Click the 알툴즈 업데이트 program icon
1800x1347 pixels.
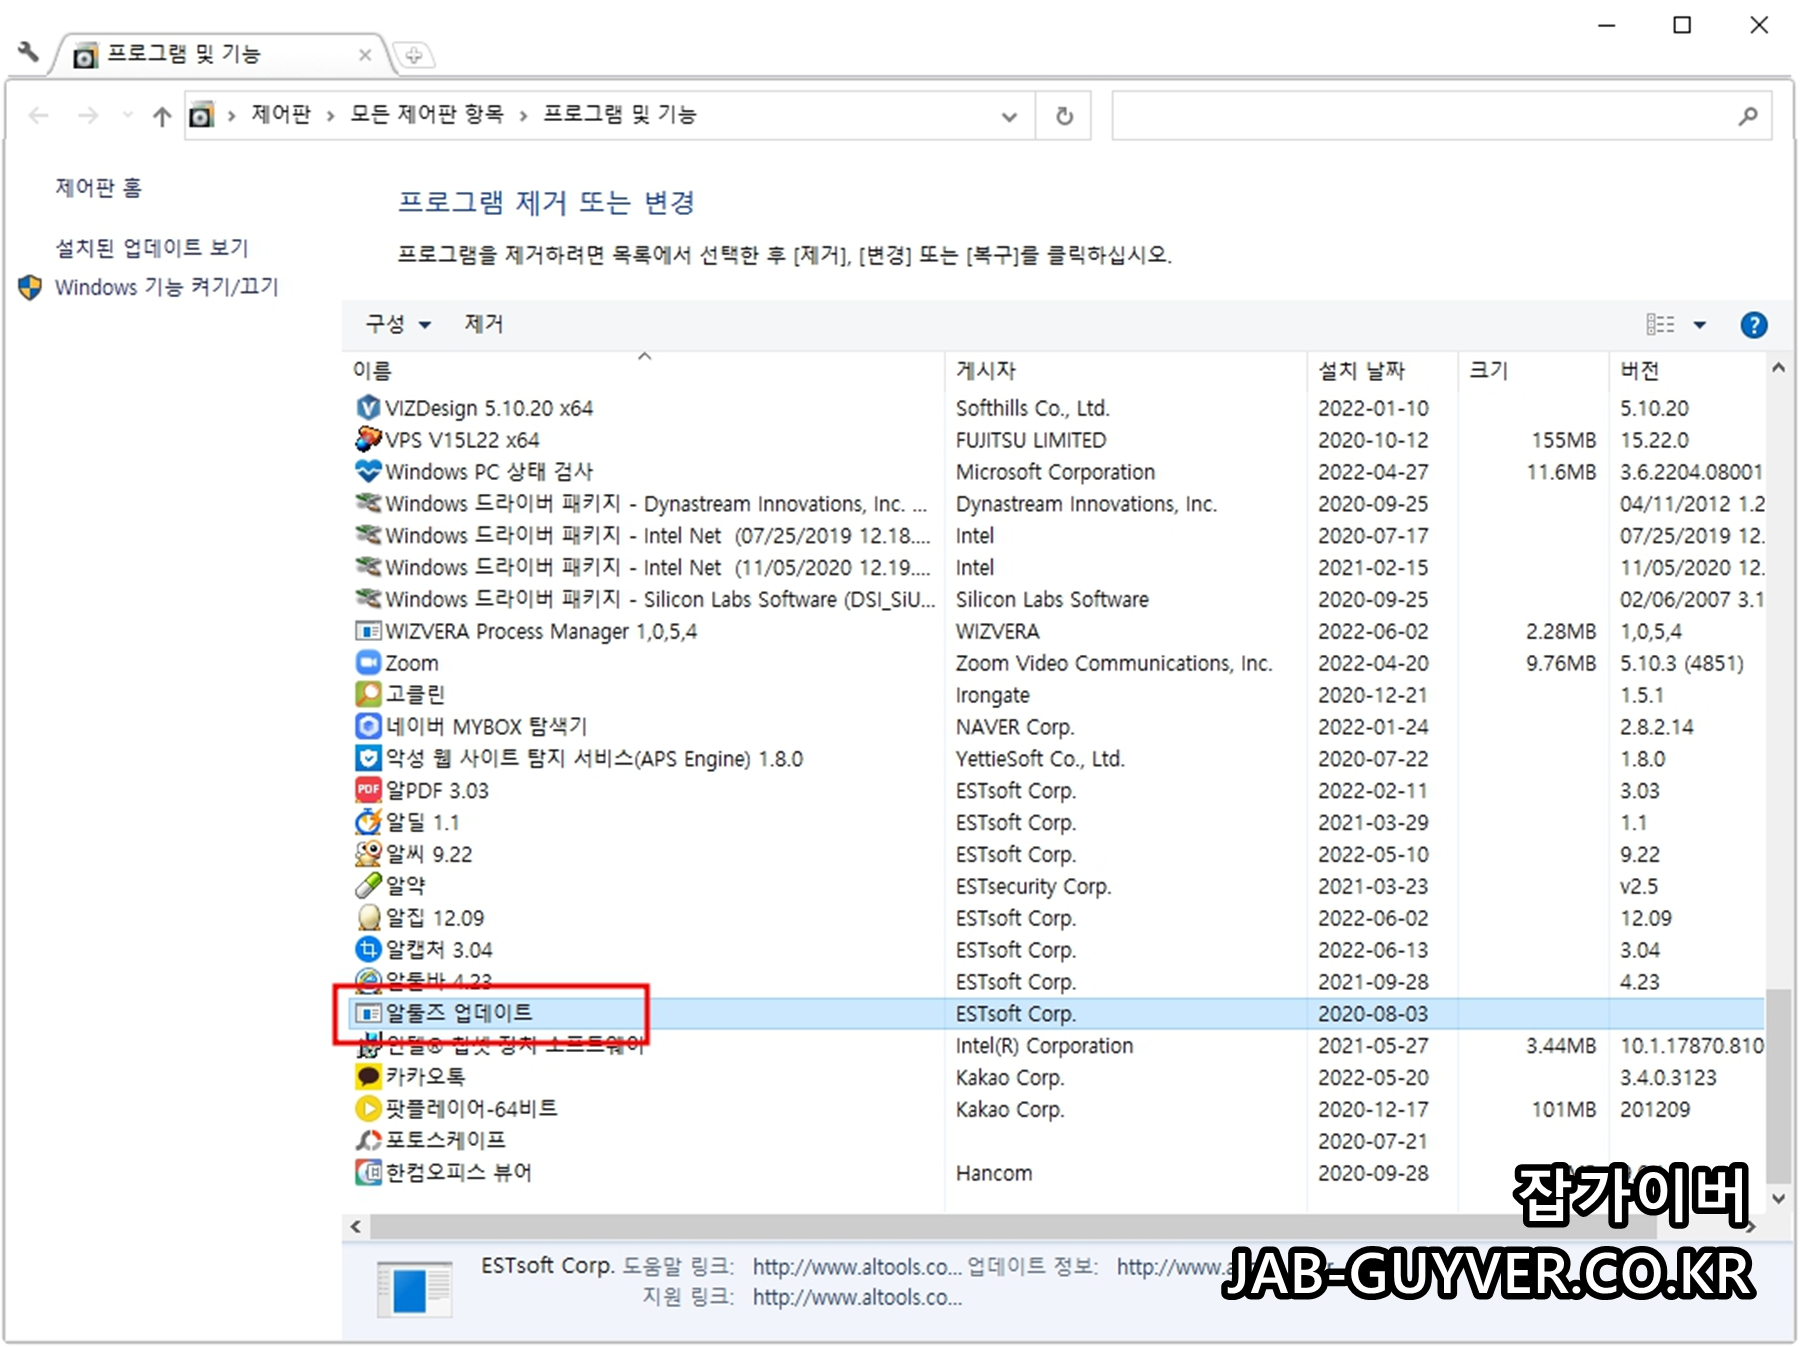[x=368, y=1013]
